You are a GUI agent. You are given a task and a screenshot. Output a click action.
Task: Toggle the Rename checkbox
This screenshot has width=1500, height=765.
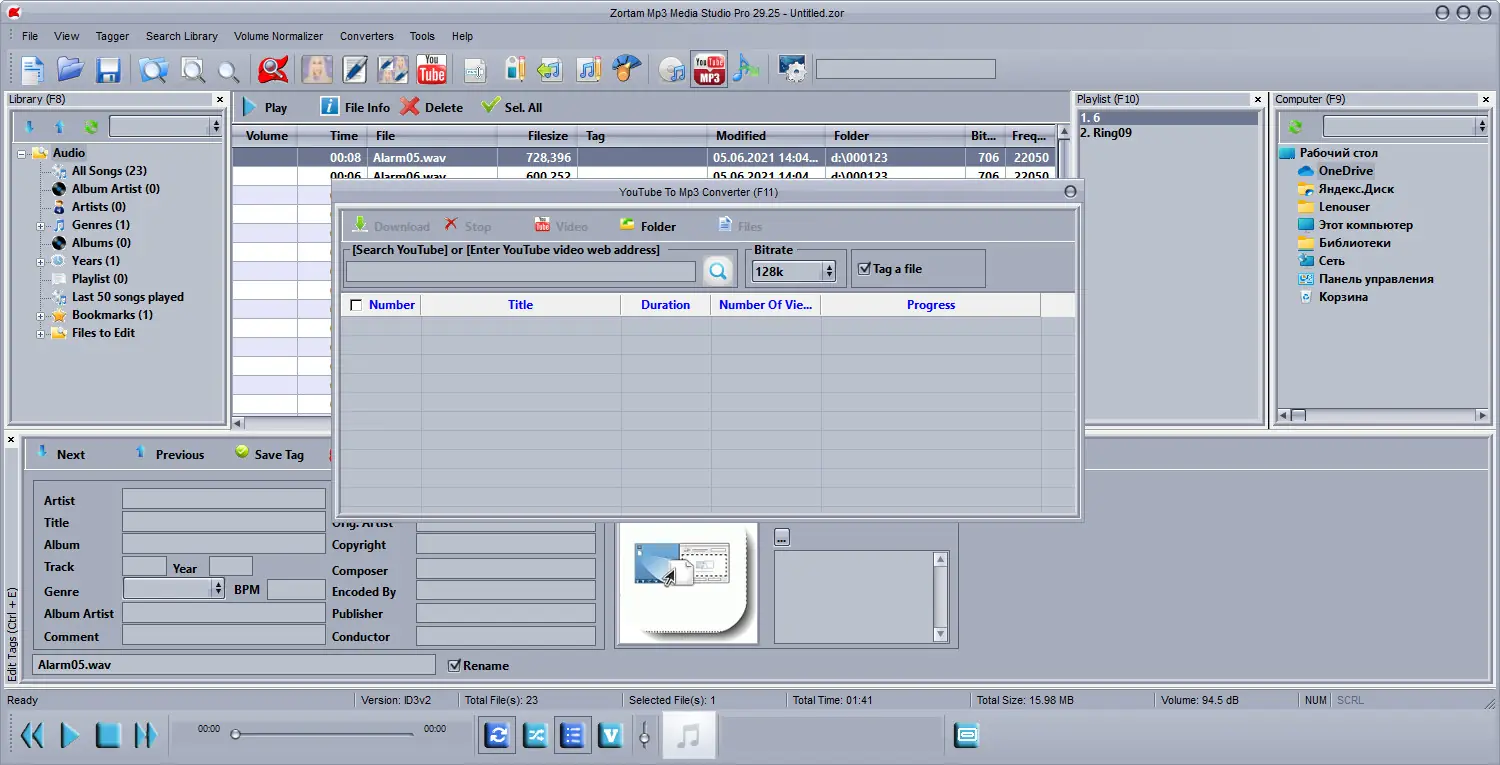(455, 665)
